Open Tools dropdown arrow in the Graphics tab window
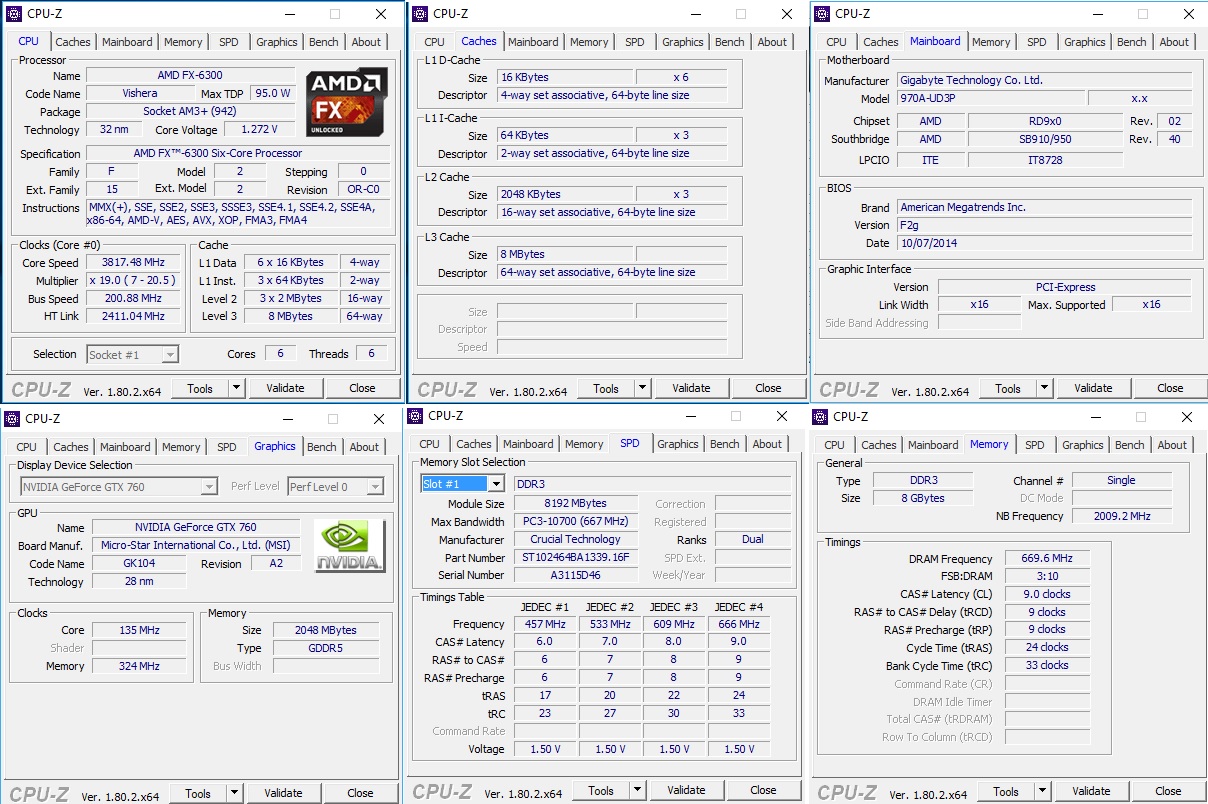This screenshot has height=804, width=1208. click(x=235, y=793)
